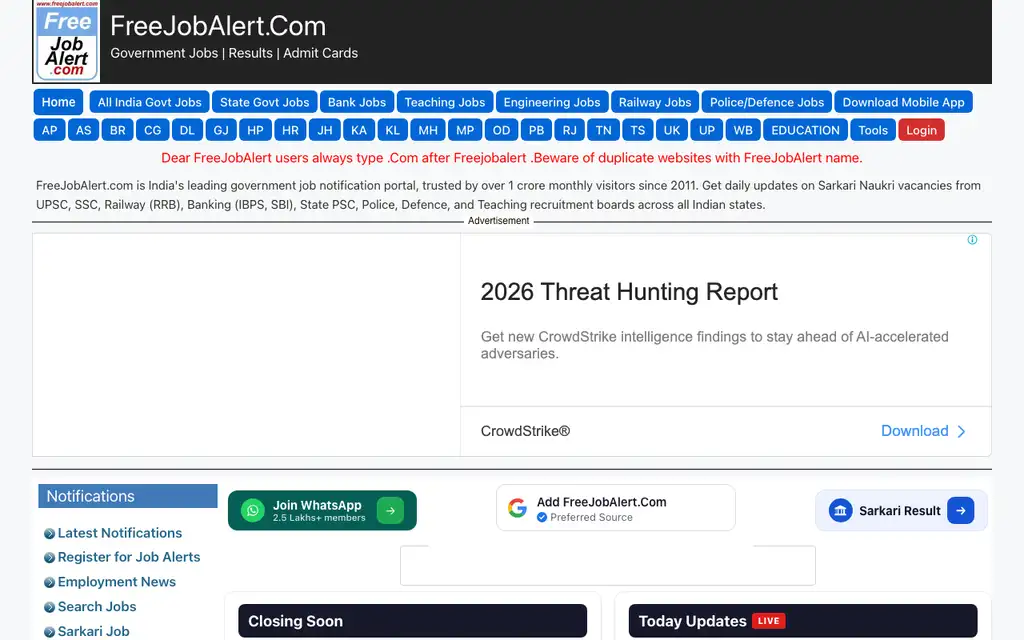The height and width of the screenshot is (640, 1024).
Task: Click bullet icon beside Search Jobs
Action: tap(49, 607)
